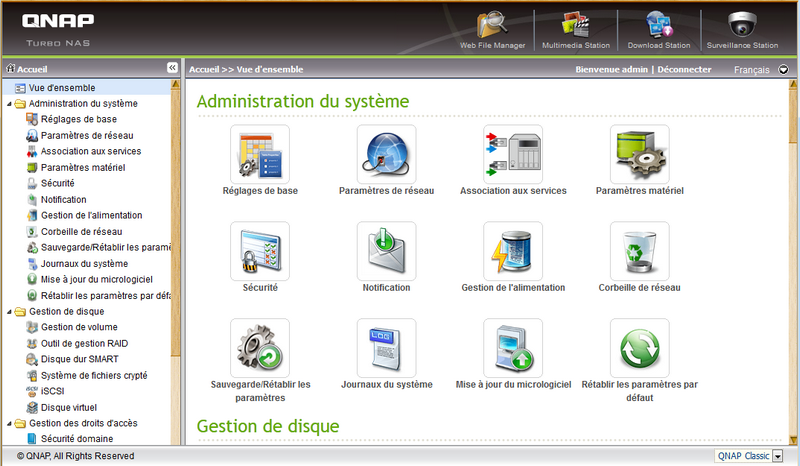Open Journaux du système LOG icon
This screenshot has width=800, height=466.
tap(386, 348)
